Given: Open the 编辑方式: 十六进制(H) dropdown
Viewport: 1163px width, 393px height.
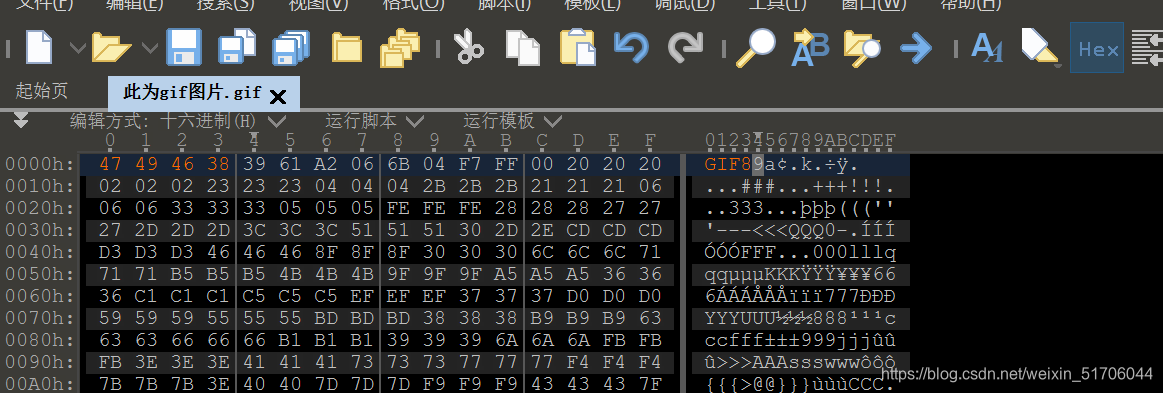Looking at the screenshot, I should 178,121.
